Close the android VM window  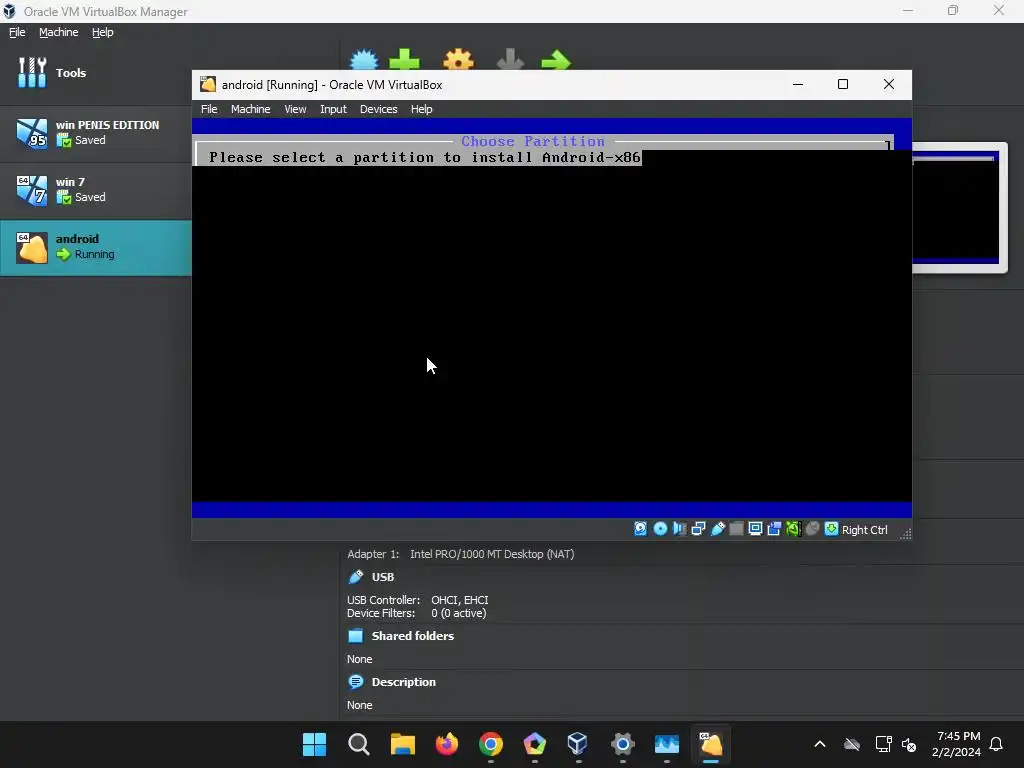(x=888, y=84)
